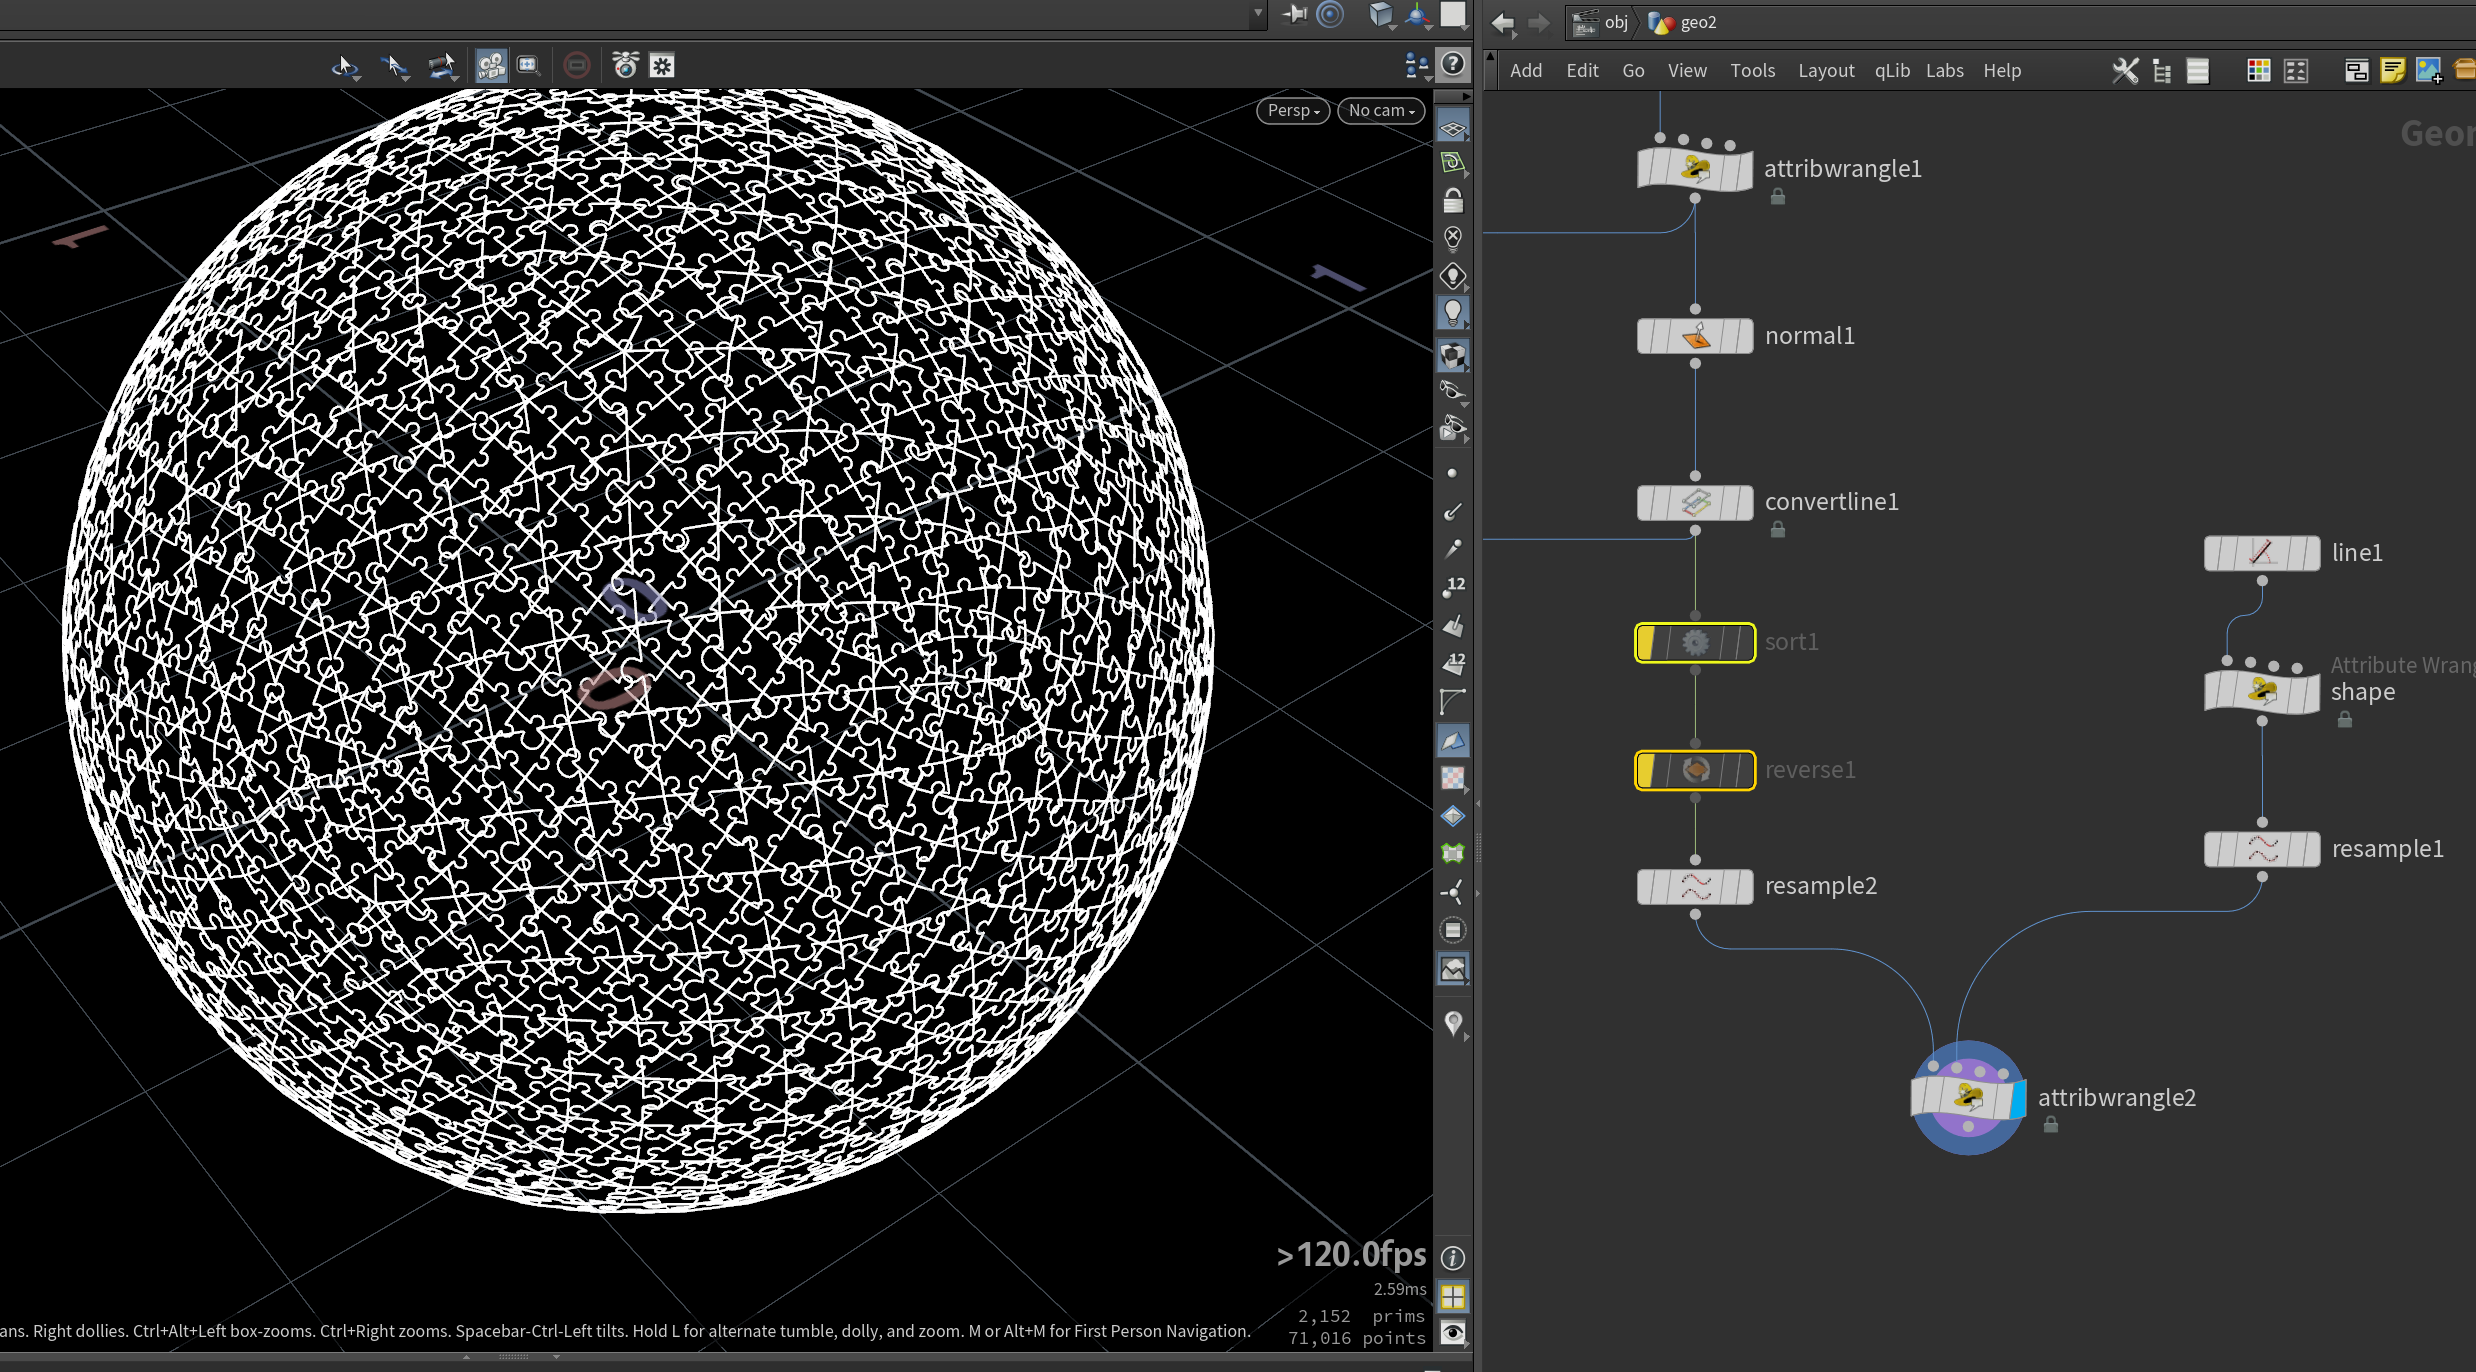Screen dimensions: 2476x1372
Task: Toggle the background image landscape icon
Action: click(1453, 969)
